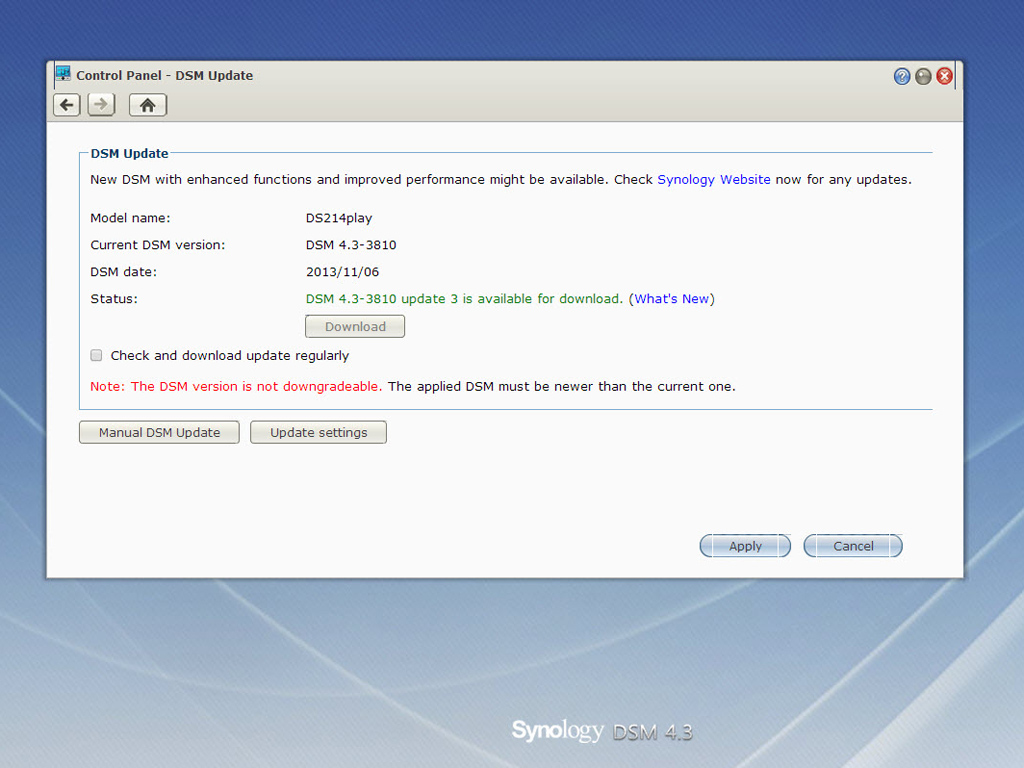Go forward with the right arrow button

click(101, 104)
